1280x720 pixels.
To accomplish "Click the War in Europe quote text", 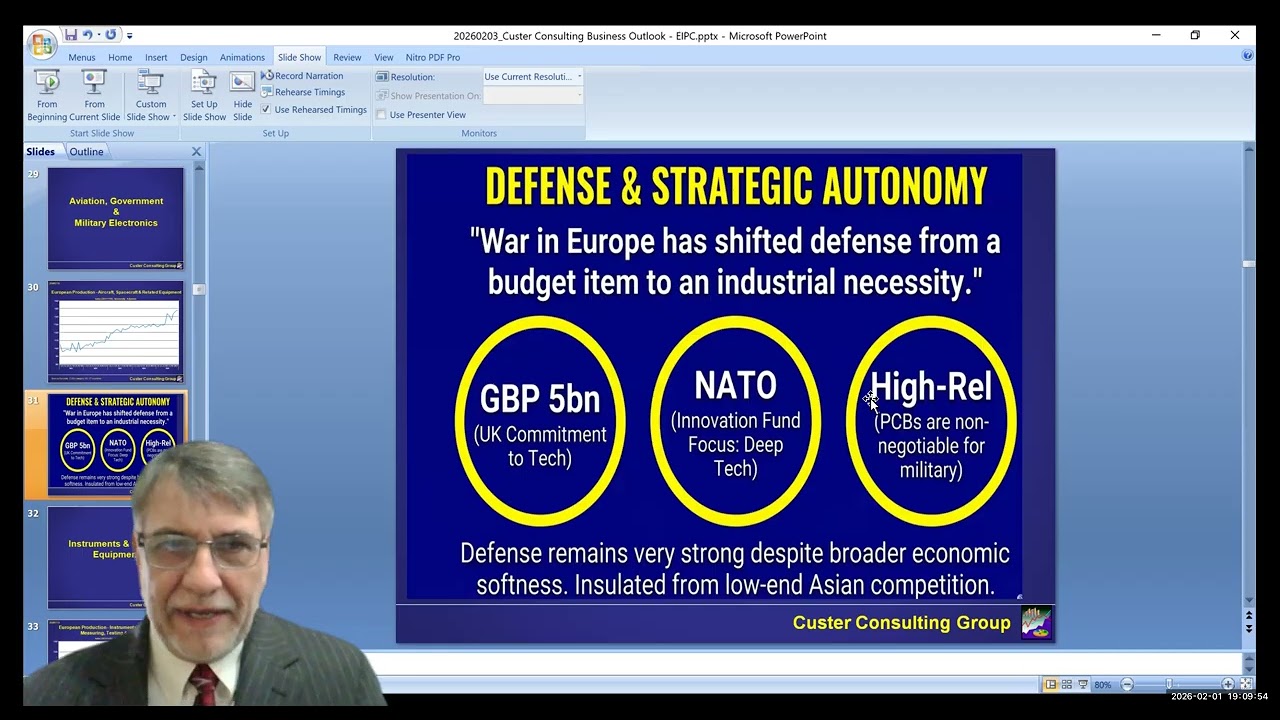I will [735, 261].
